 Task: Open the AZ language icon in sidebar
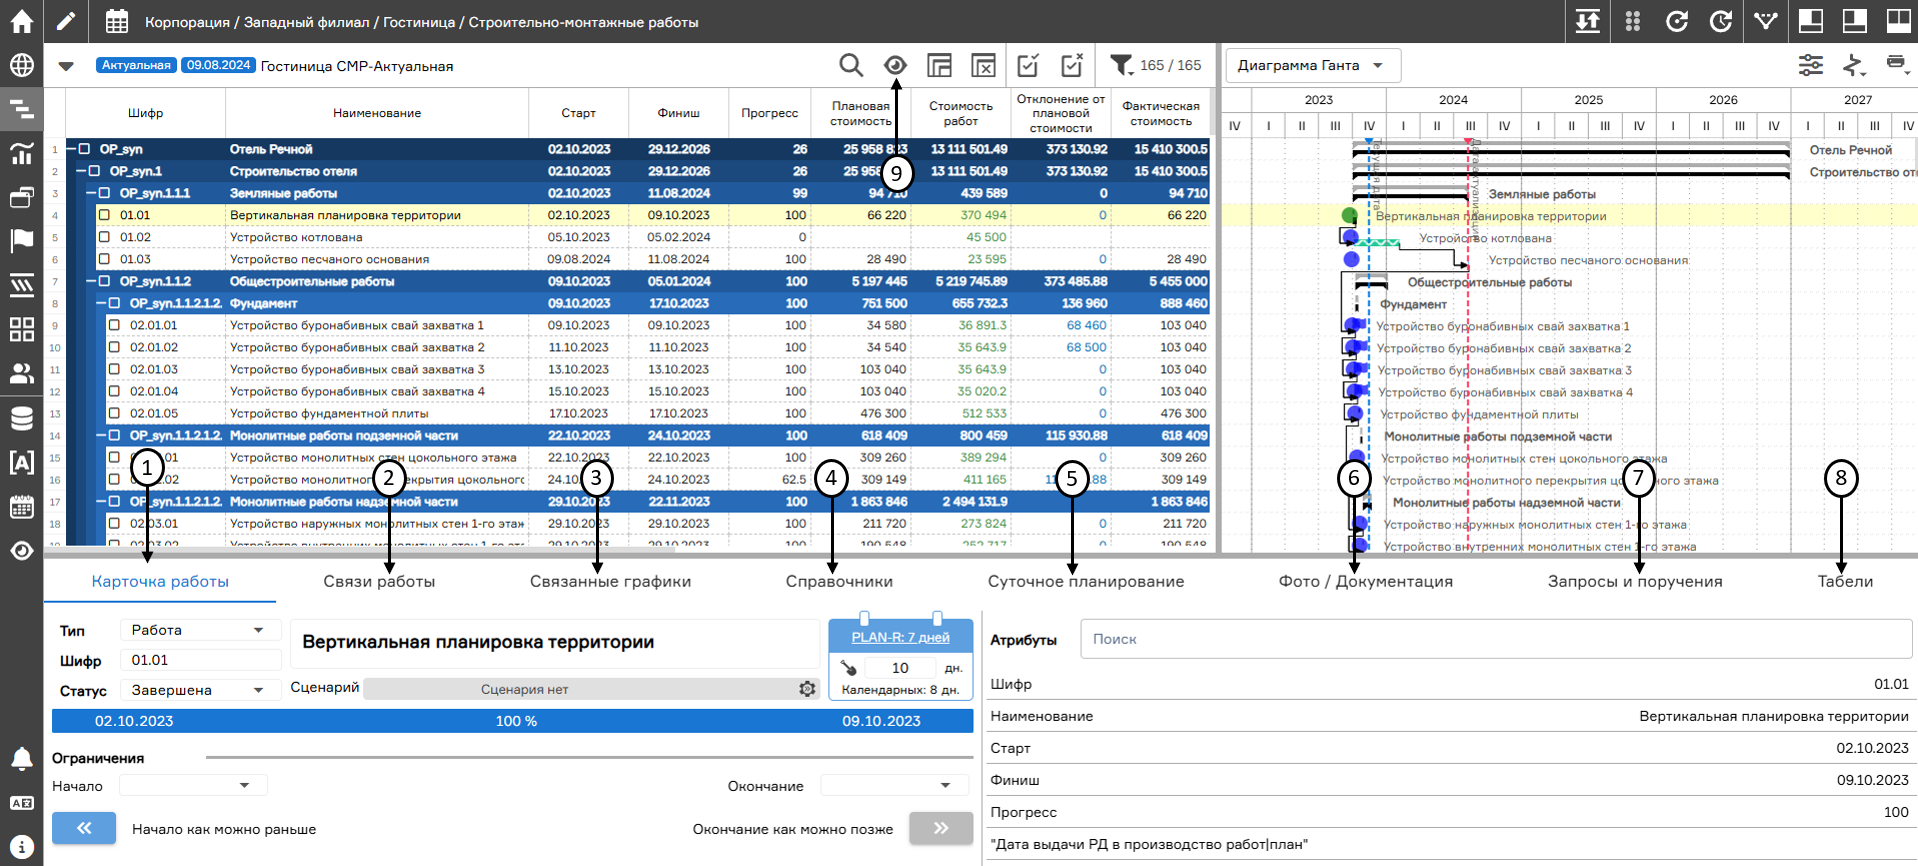pyautogui.click(x=21, y=803)
